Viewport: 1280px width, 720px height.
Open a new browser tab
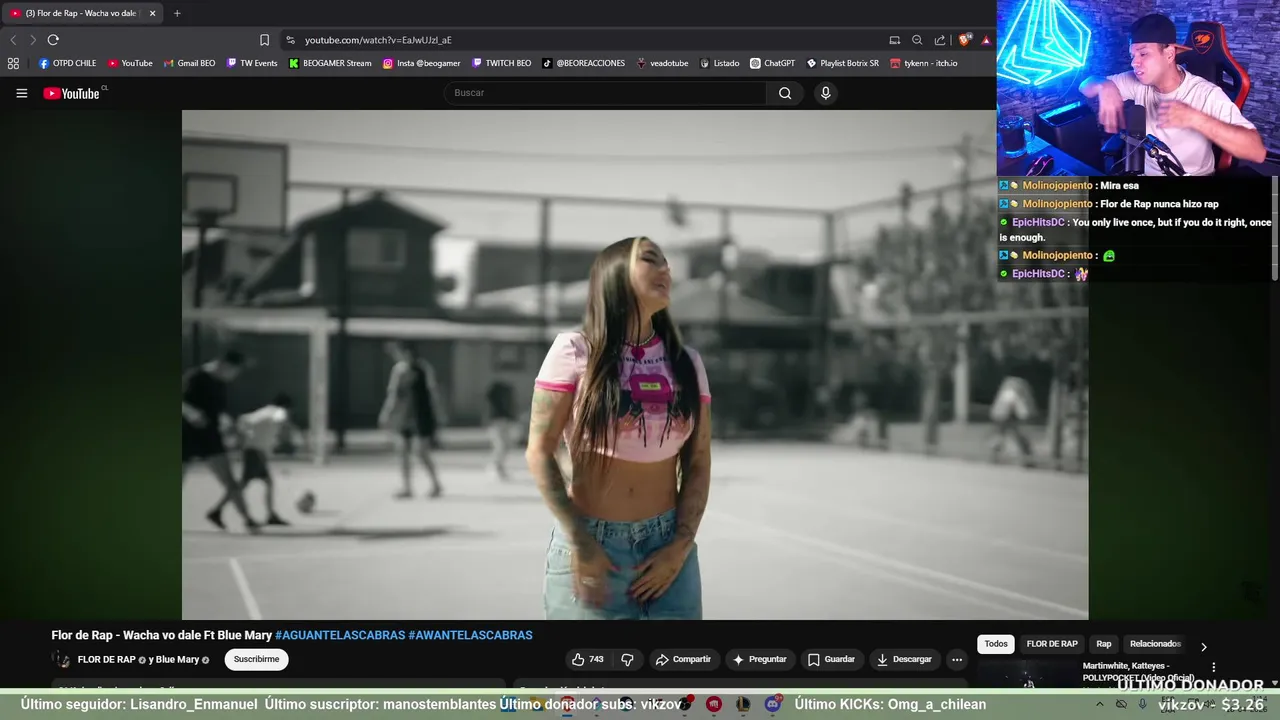tap(177, 13)
